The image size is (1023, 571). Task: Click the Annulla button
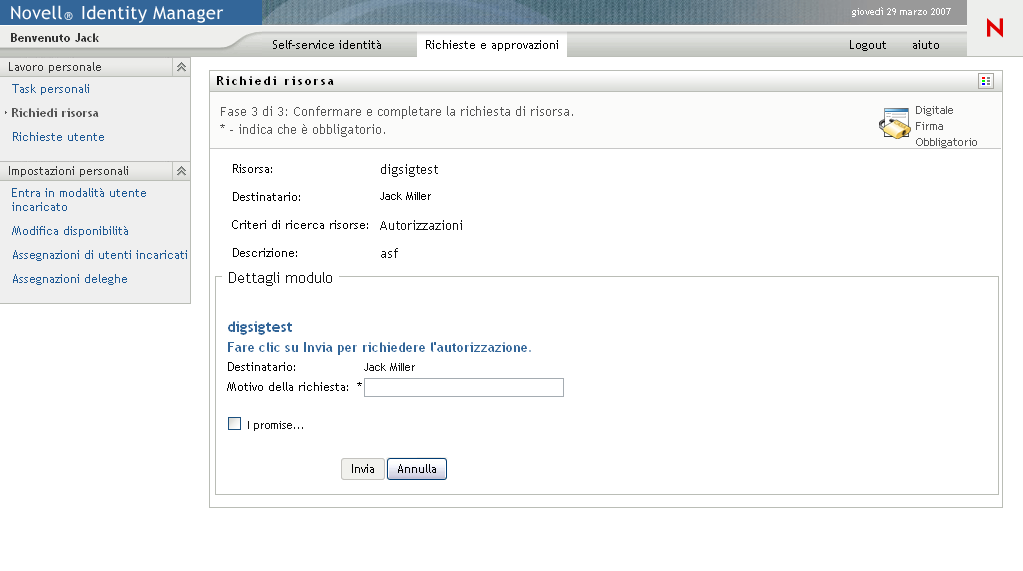(x=417, y=469)
